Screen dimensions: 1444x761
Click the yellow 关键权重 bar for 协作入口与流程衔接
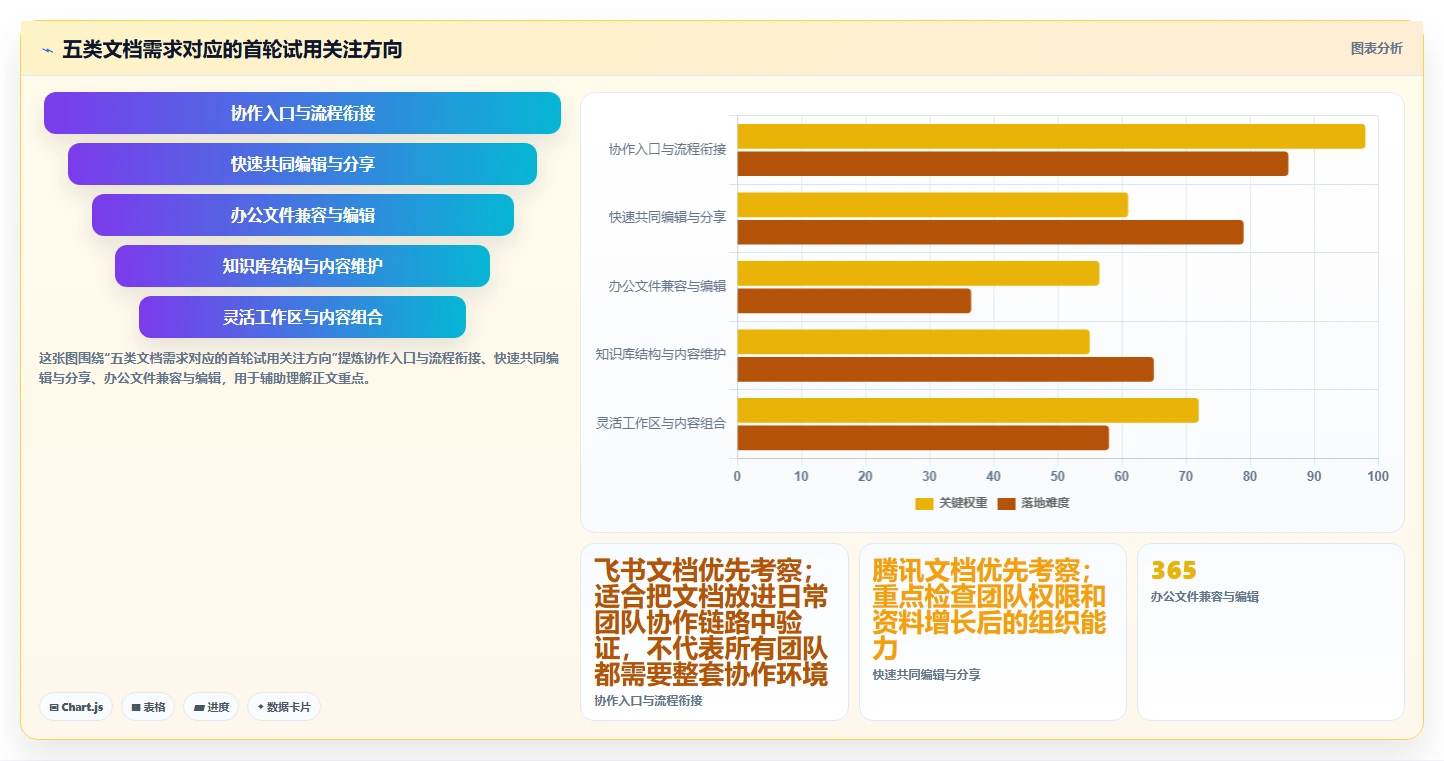point(1051,136)
